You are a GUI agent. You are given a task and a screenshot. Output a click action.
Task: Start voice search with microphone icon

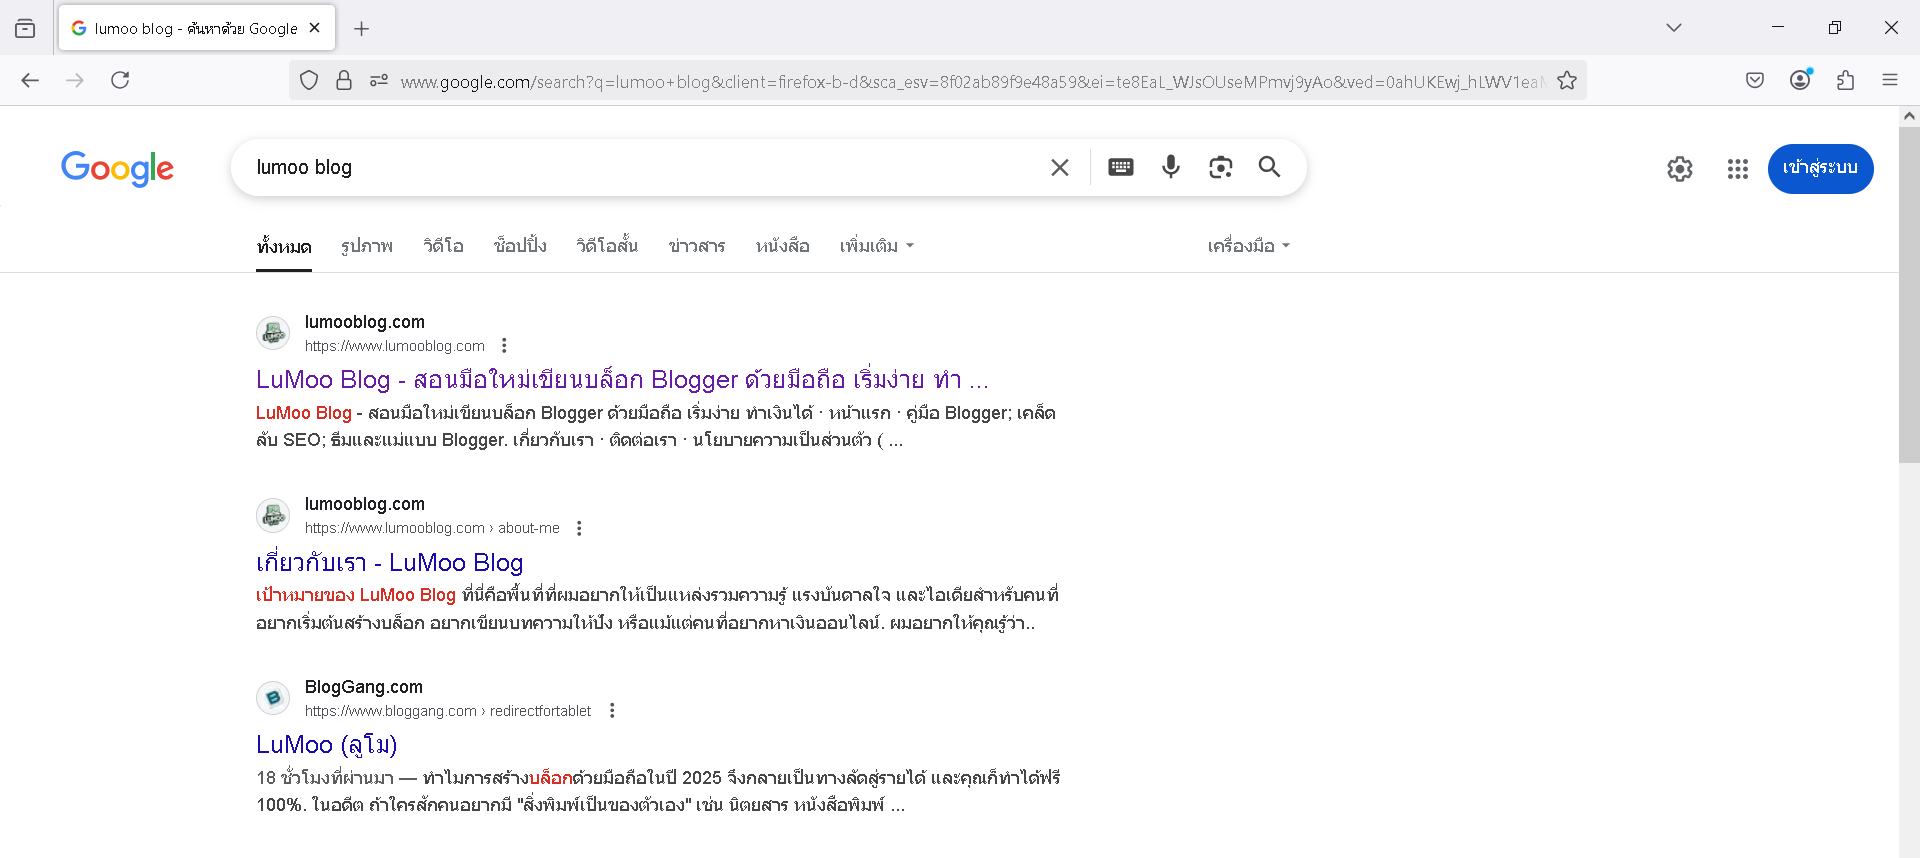tap(1171, 167)
